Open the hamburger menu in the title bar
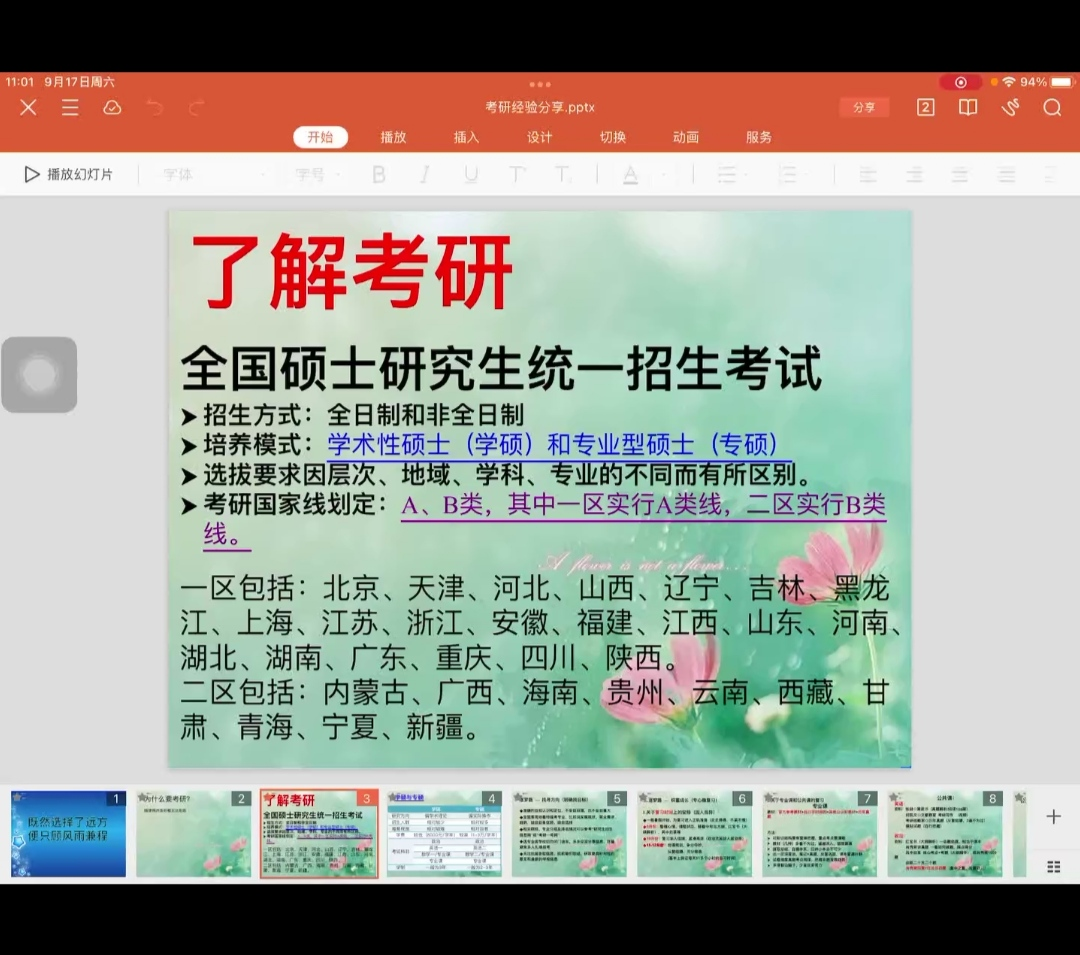Image resolution: width=1080 pixels, height=955 pixels. point(70,108)
